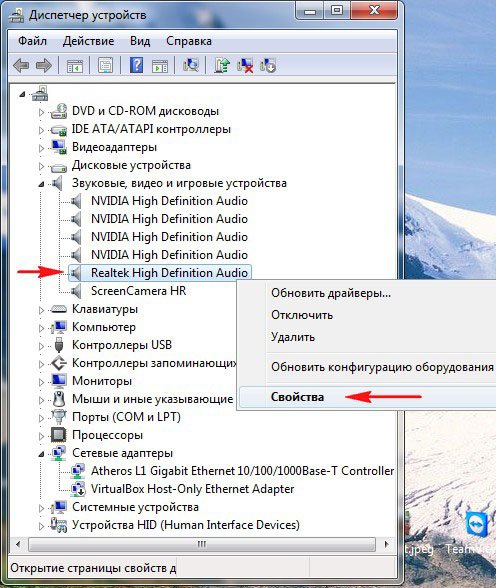Select Отключить in the context menu
The width and height of the screenshot is (496, 588).
[x=302, y=315]
